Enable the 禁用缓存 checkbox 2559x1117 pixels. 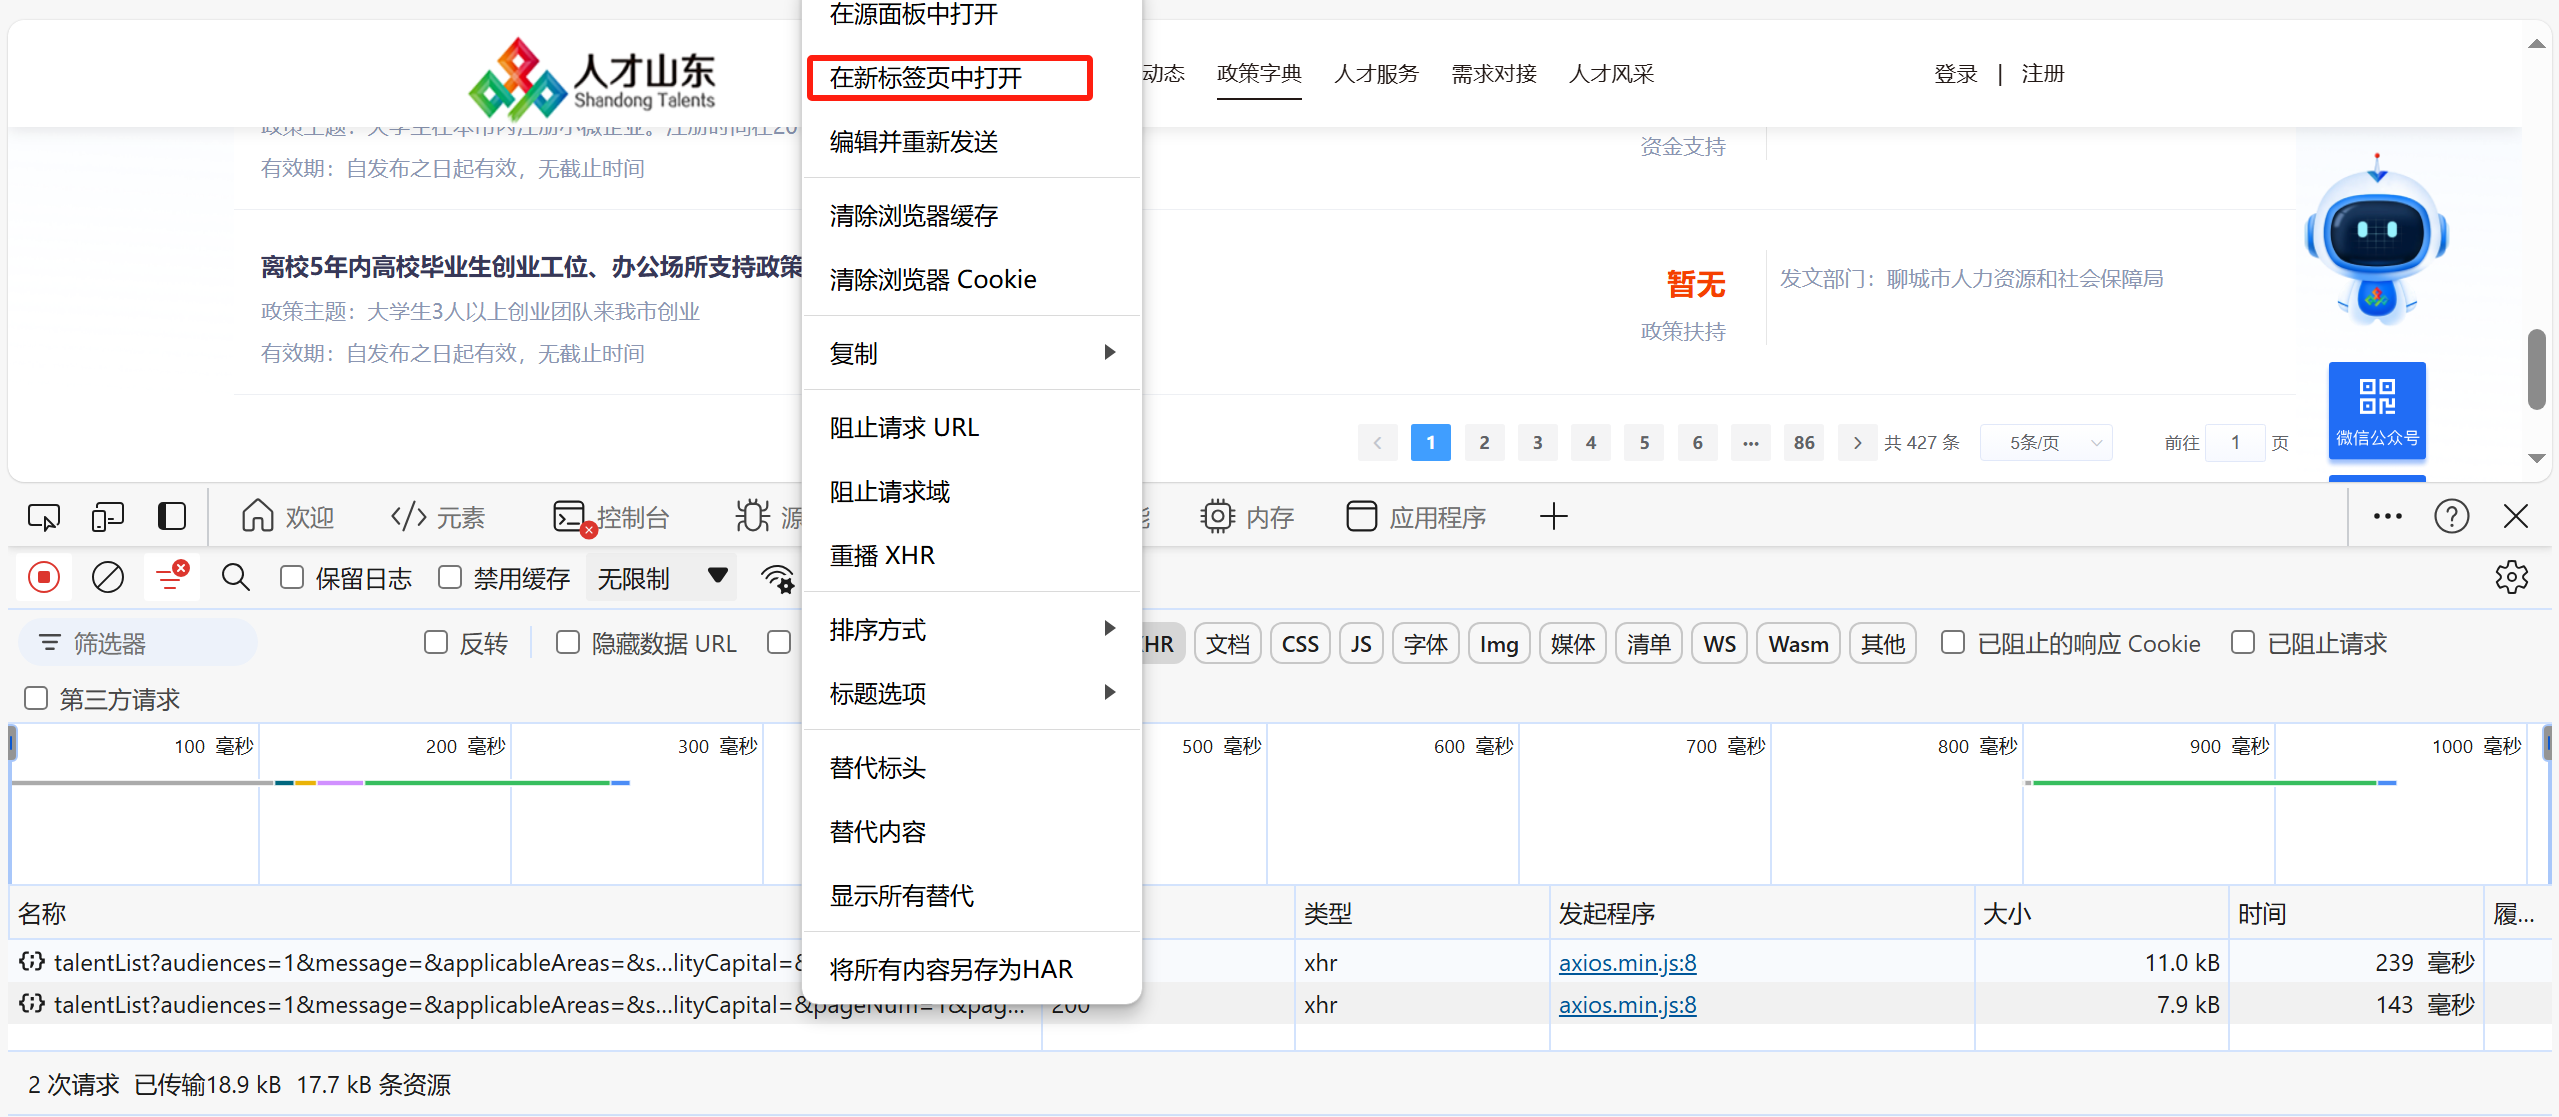(450, 577)
